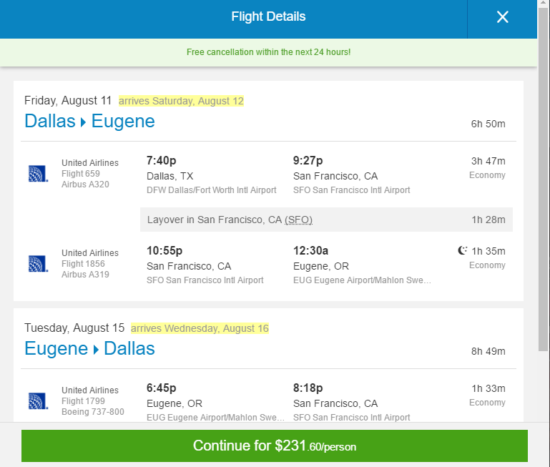Click the free cancellation notice banner
Viewport: 550px width, 467px height.
[x=268, y=52]
